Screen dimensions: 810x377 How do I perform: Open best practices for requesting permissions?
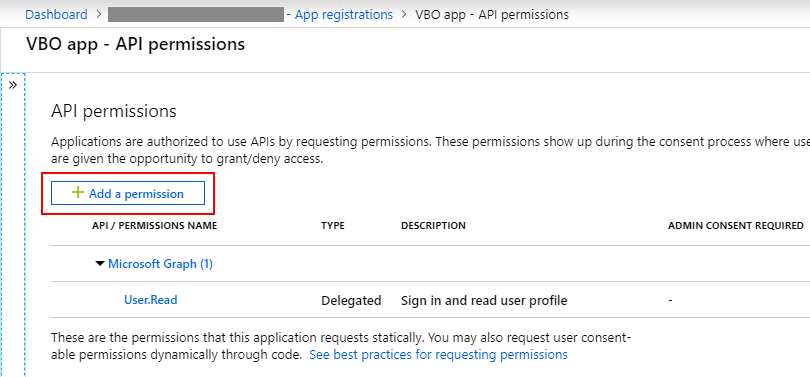[438, 355]
